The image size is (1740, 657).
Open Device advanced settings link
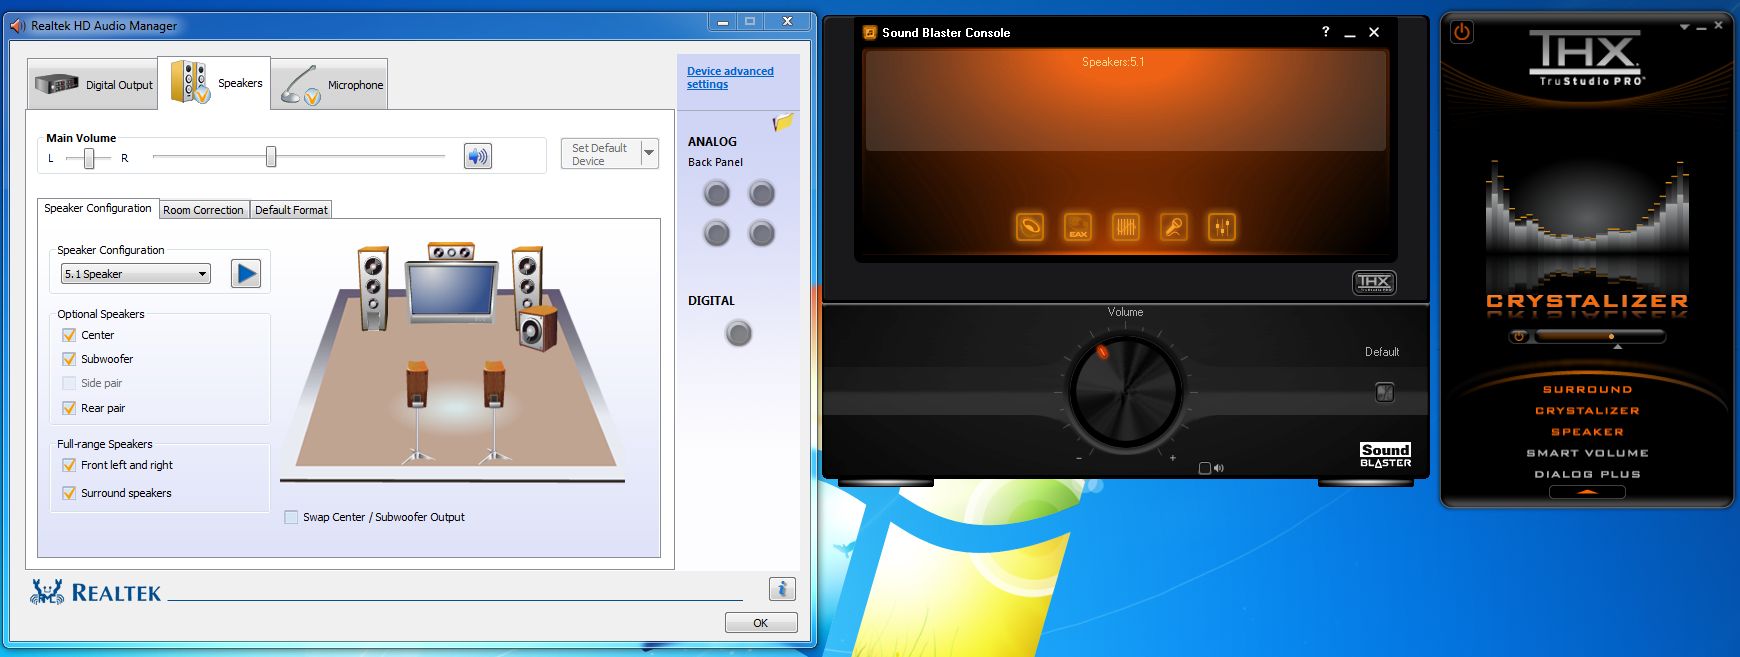coord(730,77)
